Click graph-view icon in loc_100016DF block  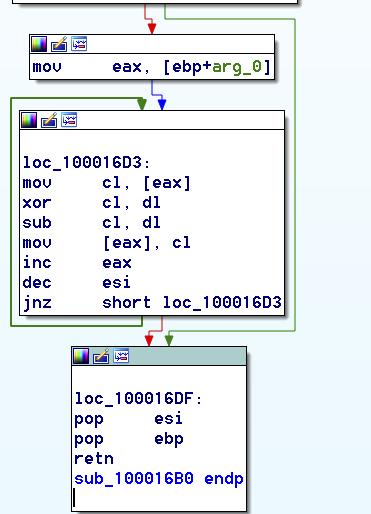(121, 356)
